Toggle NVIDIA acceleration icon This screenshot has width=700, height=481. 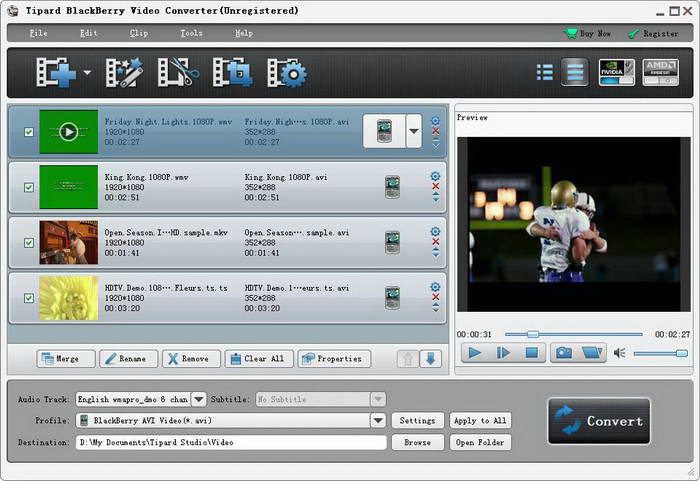point(616,72)
